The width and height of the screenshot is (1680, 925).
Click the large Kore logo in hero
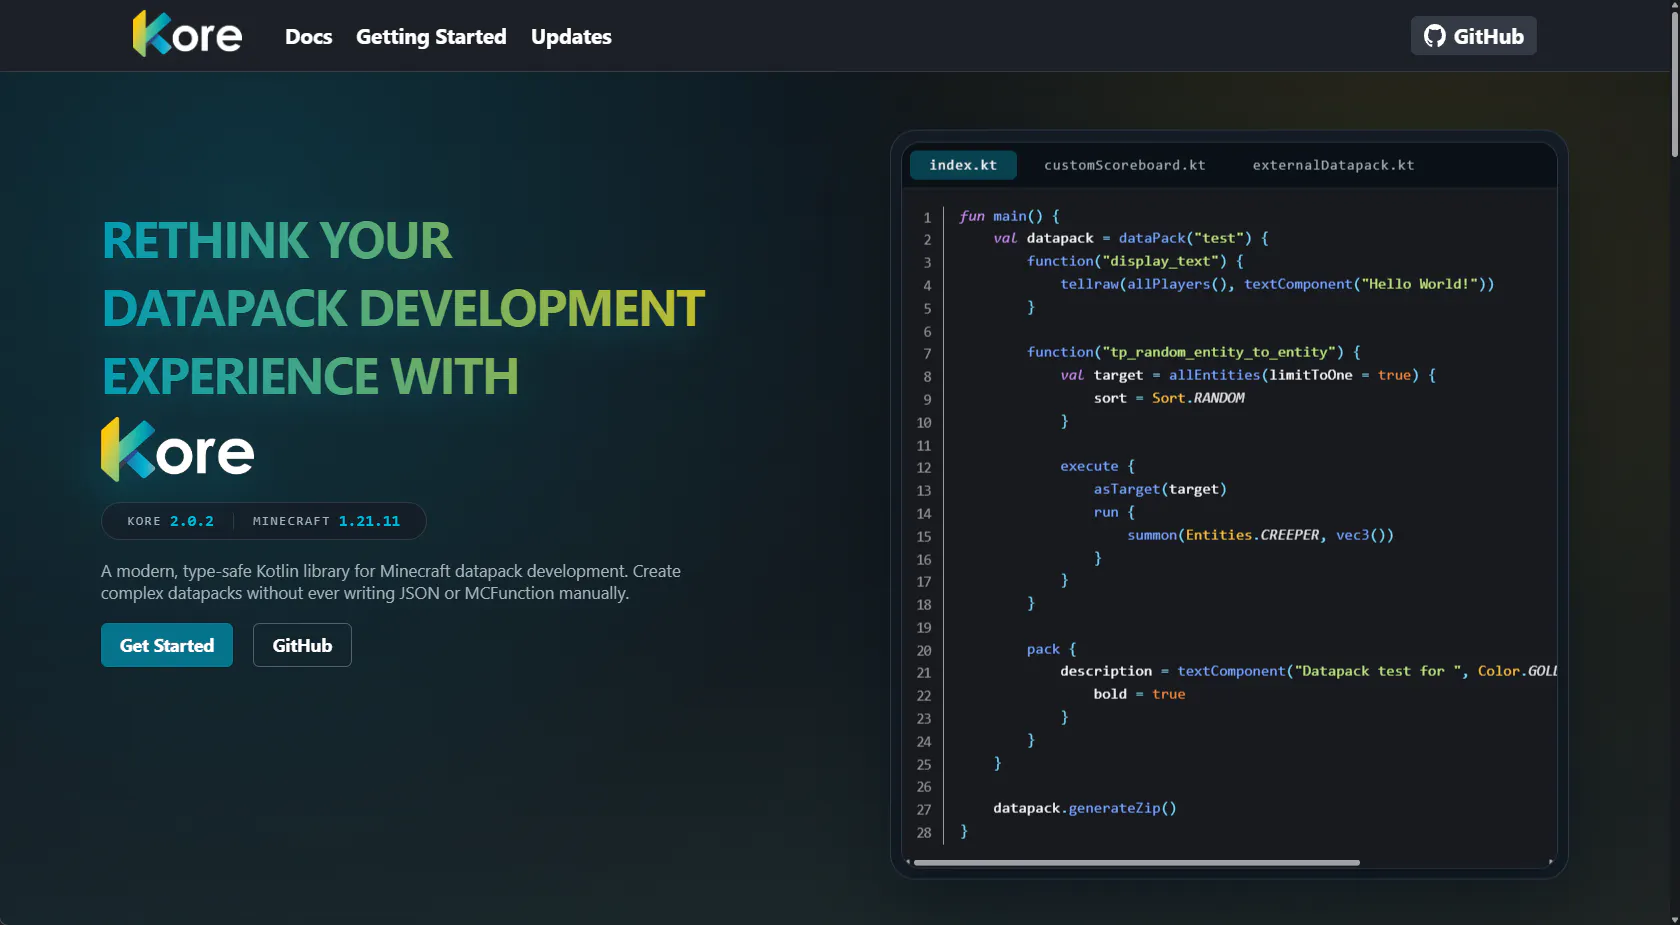178,450
